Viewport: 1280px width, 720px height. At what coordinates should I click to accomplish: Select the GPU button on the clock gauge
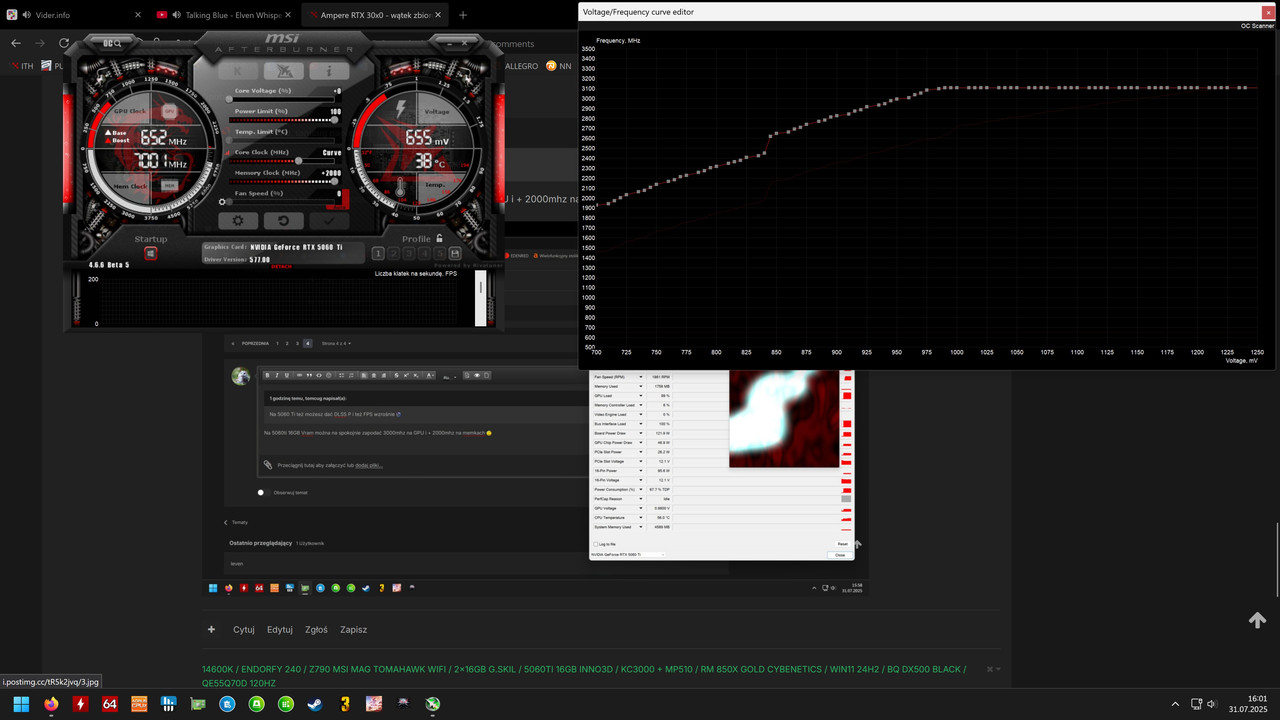(x=170, y=111)
